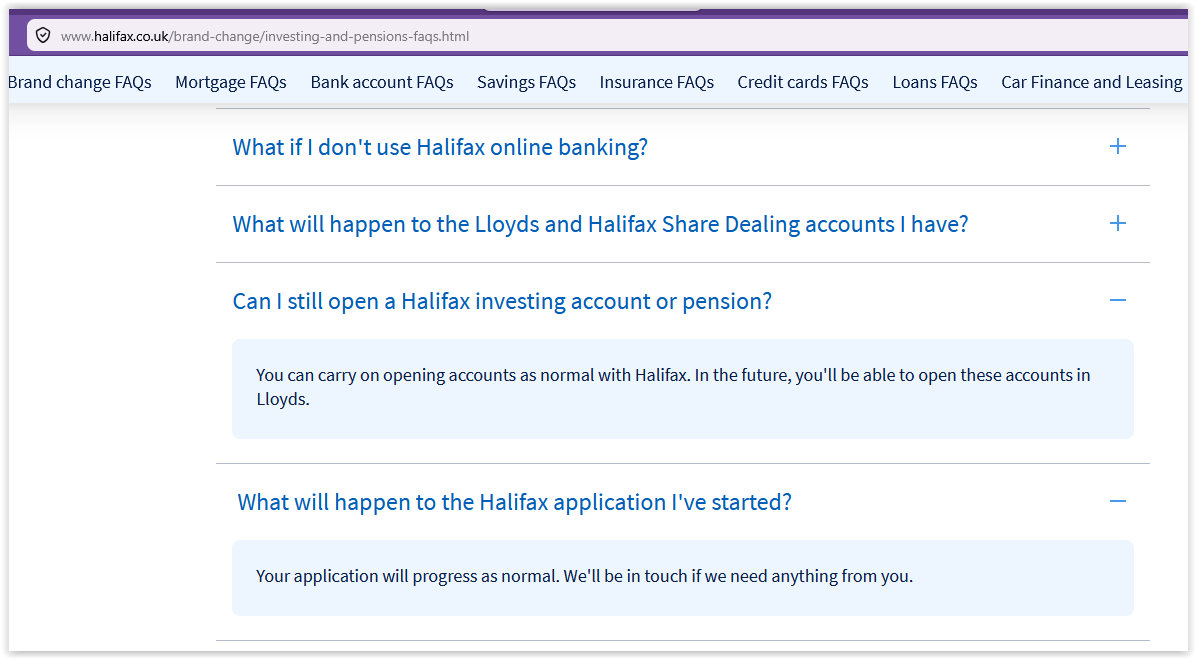Click the shield icon in address bar

43,36
